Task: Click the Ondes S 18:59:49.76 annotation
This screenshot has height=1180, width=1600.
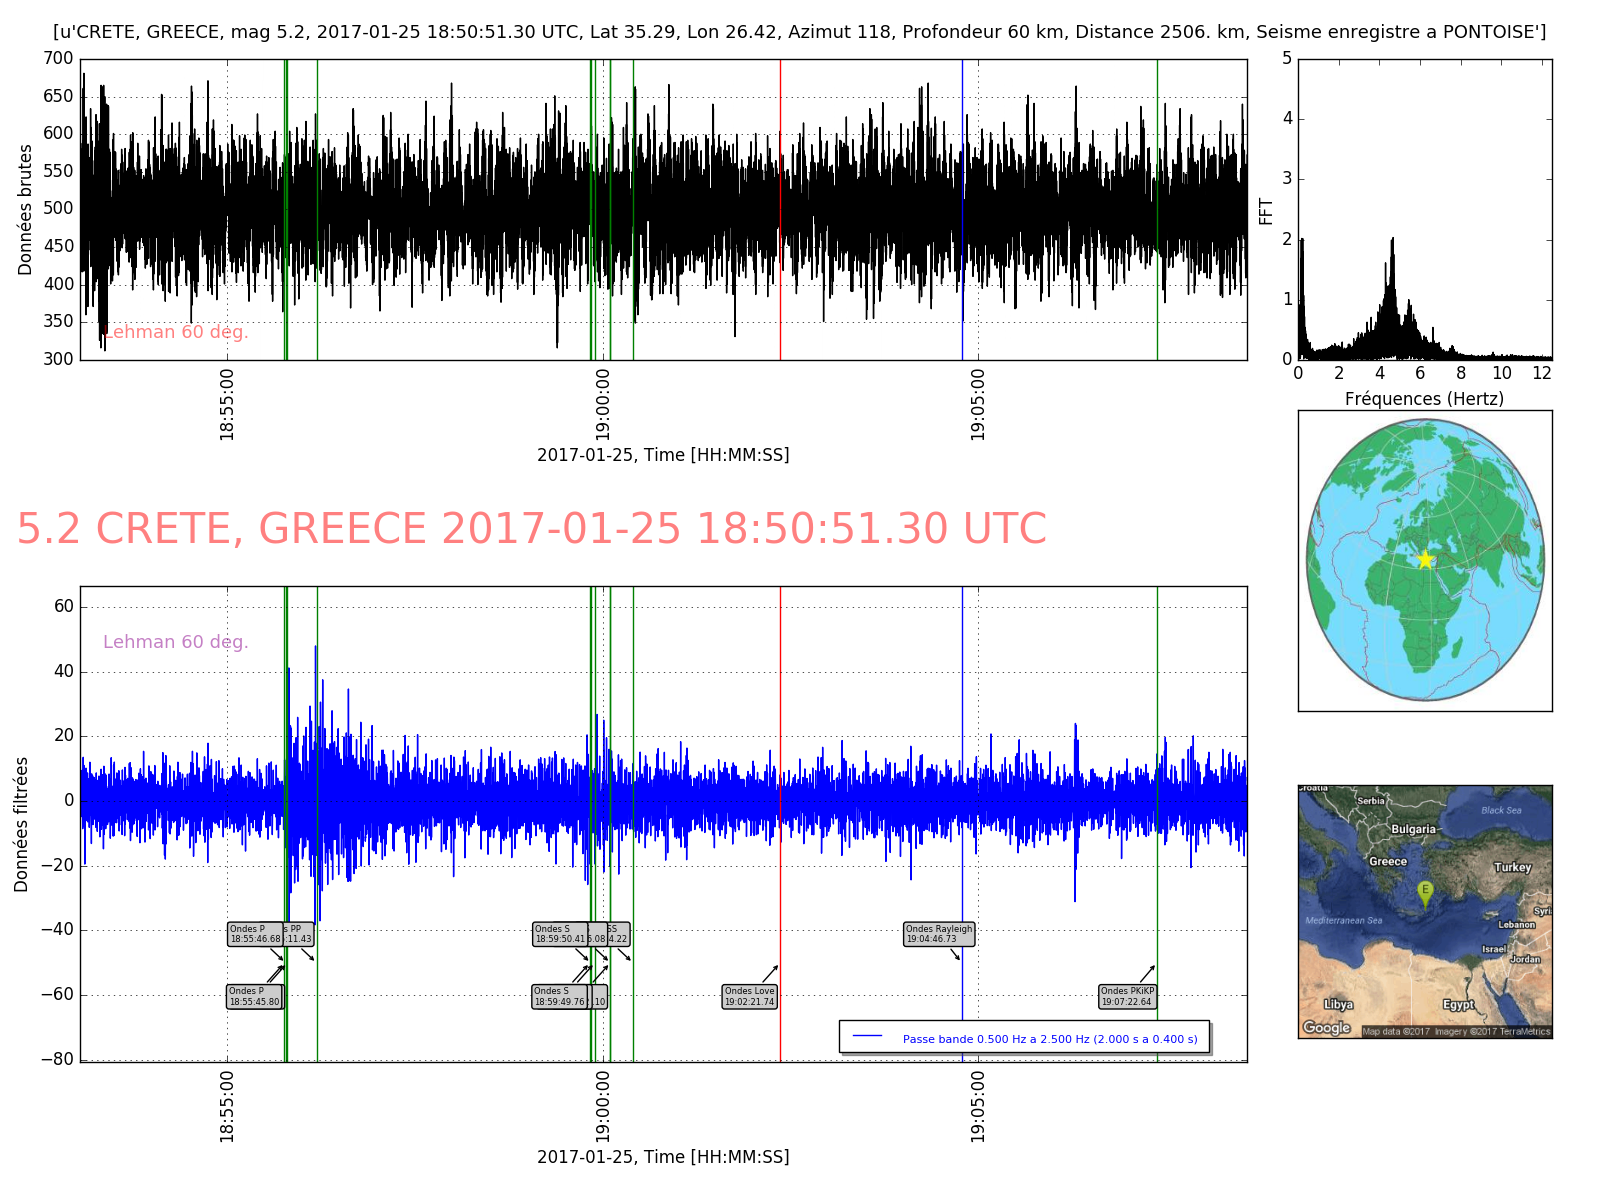Action: pyautogui.click(x=559, y=997)
